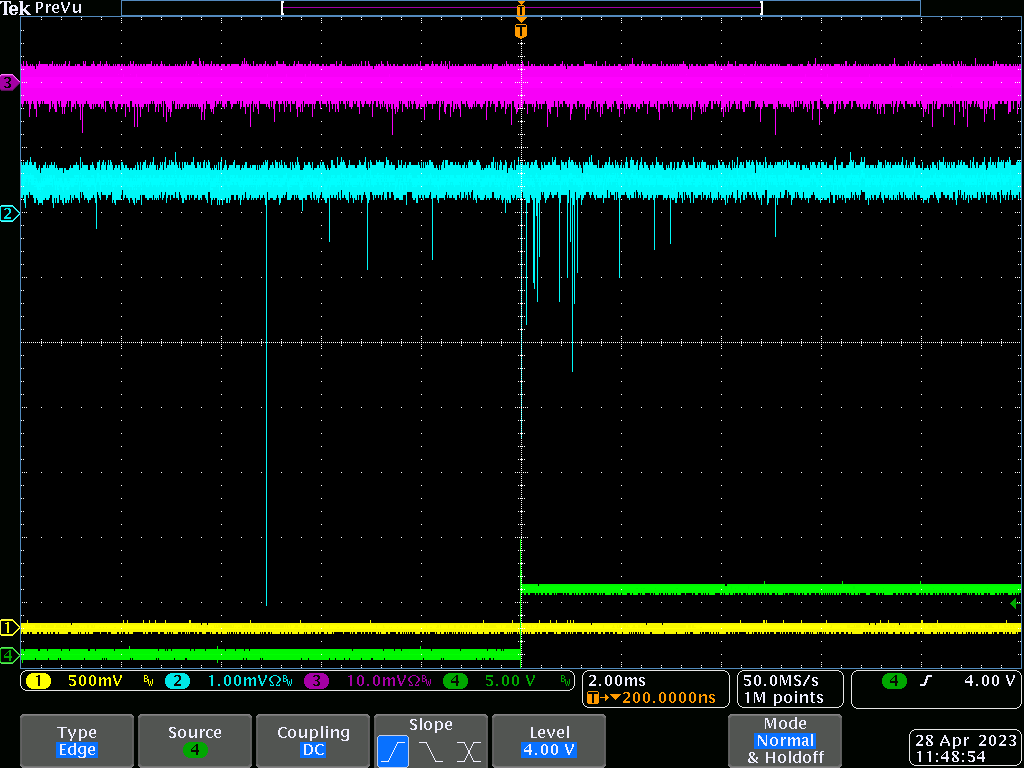This screenshot has width=1024, height=768.
Task: Open the Coupling DC options
Action: pos(313,741)
